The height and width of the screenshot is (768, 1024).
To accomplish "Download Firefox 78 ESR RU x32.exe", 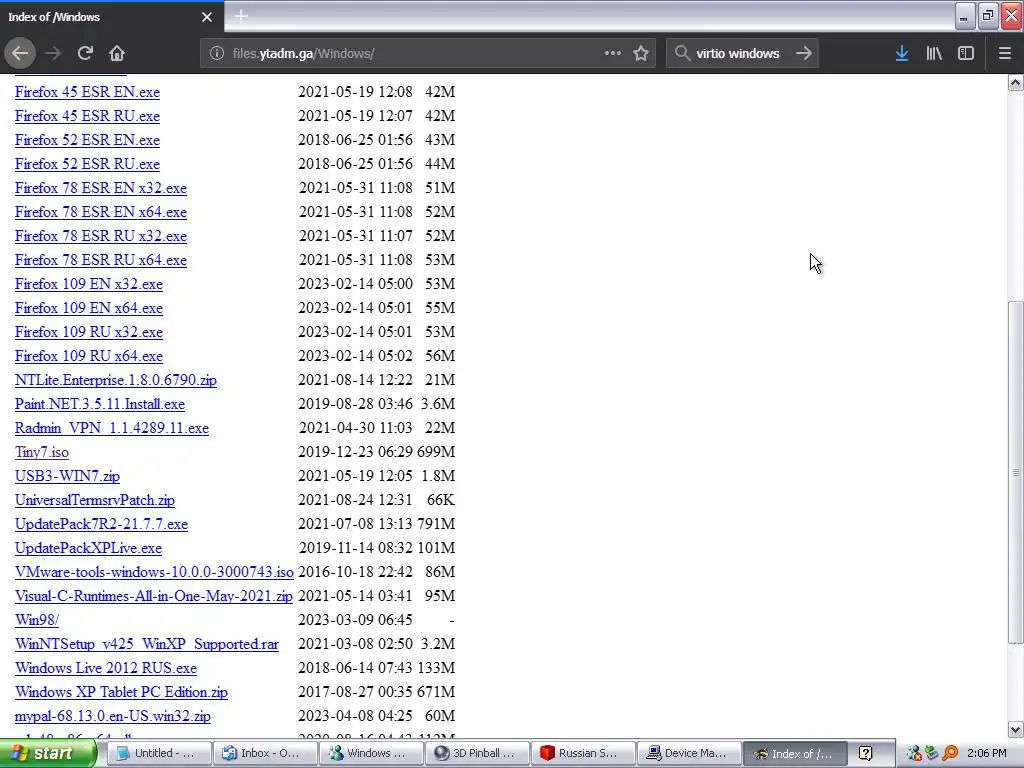I will [101, 236].
